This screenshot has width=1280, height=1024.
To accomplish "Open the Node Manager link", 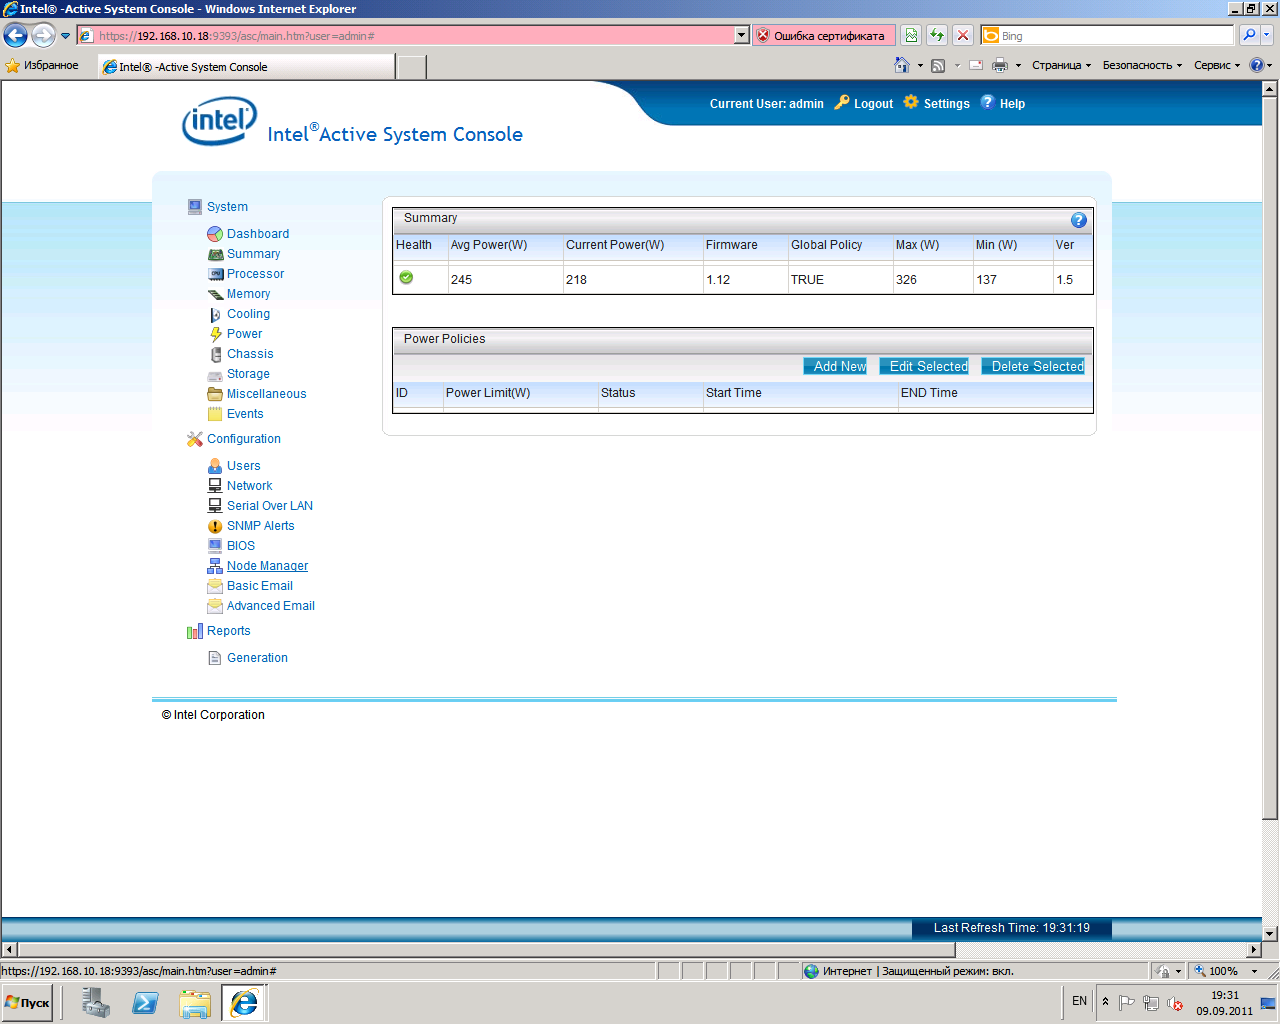I will 267,566.
